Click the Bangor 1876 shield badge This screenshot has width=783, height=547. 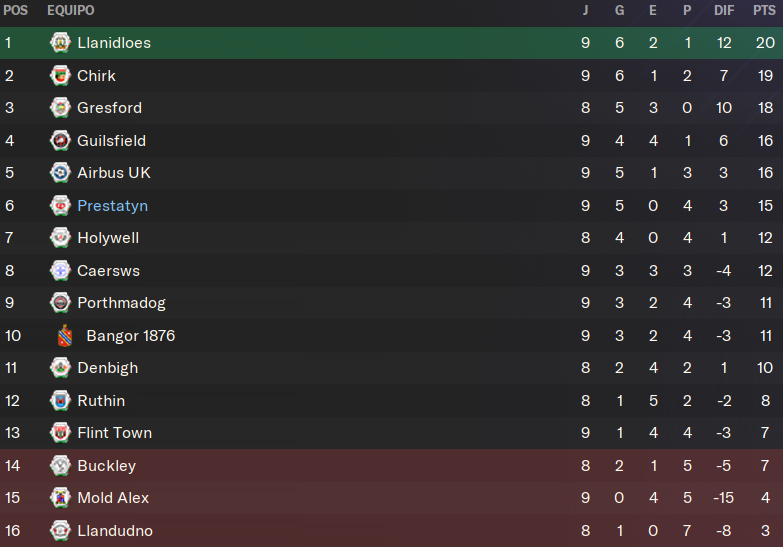tap(65, 336)
